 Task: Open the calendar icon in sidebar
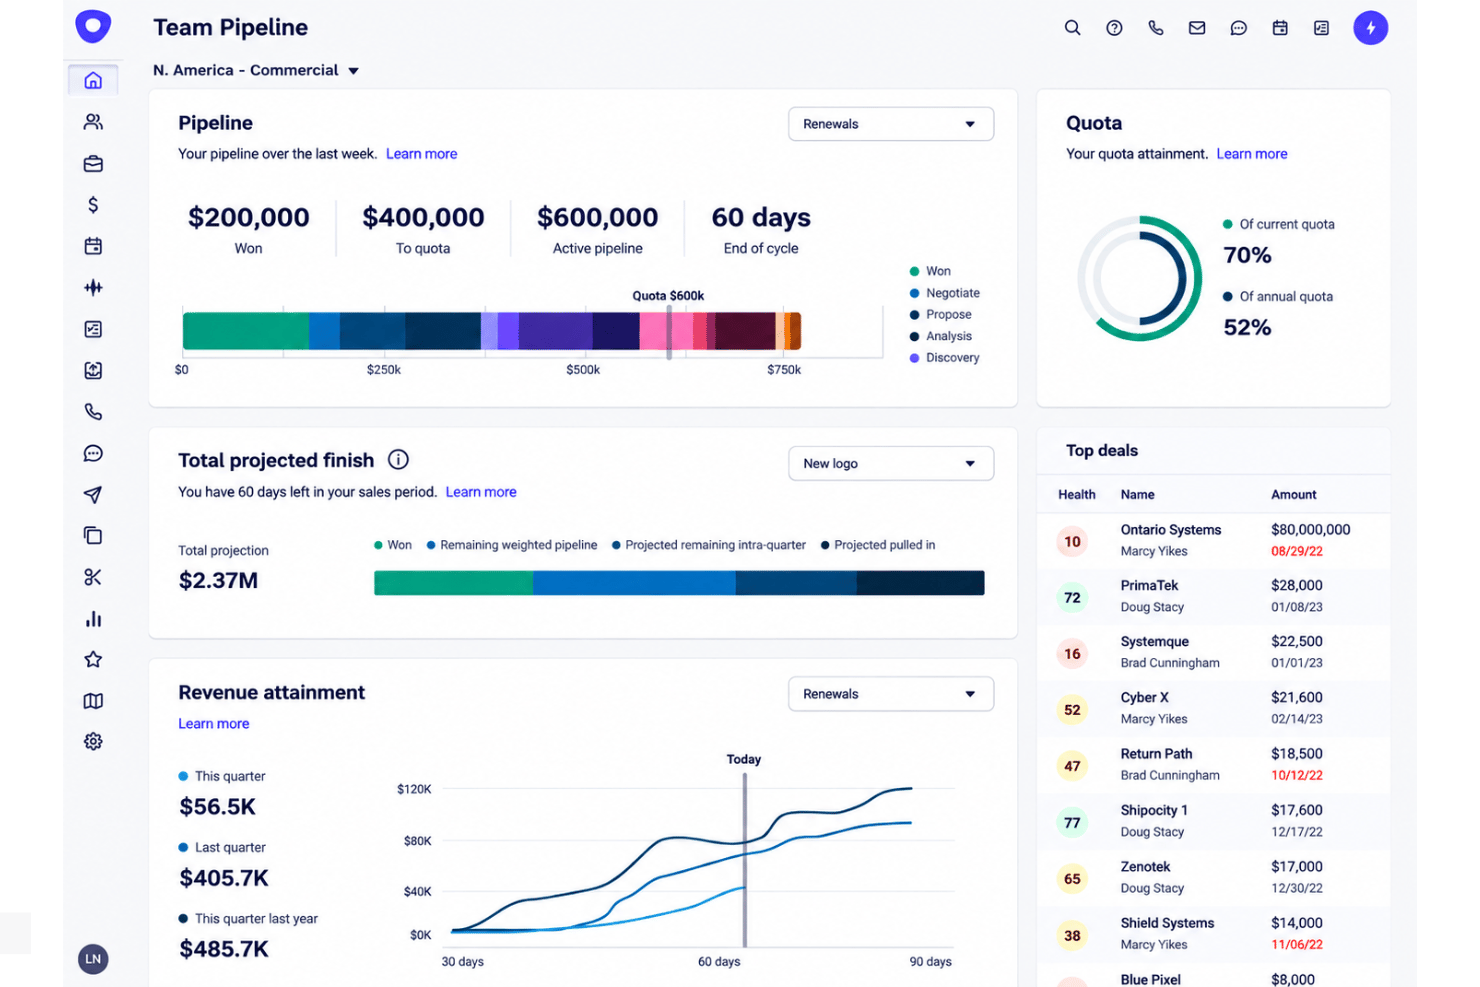tap(93, 246)
